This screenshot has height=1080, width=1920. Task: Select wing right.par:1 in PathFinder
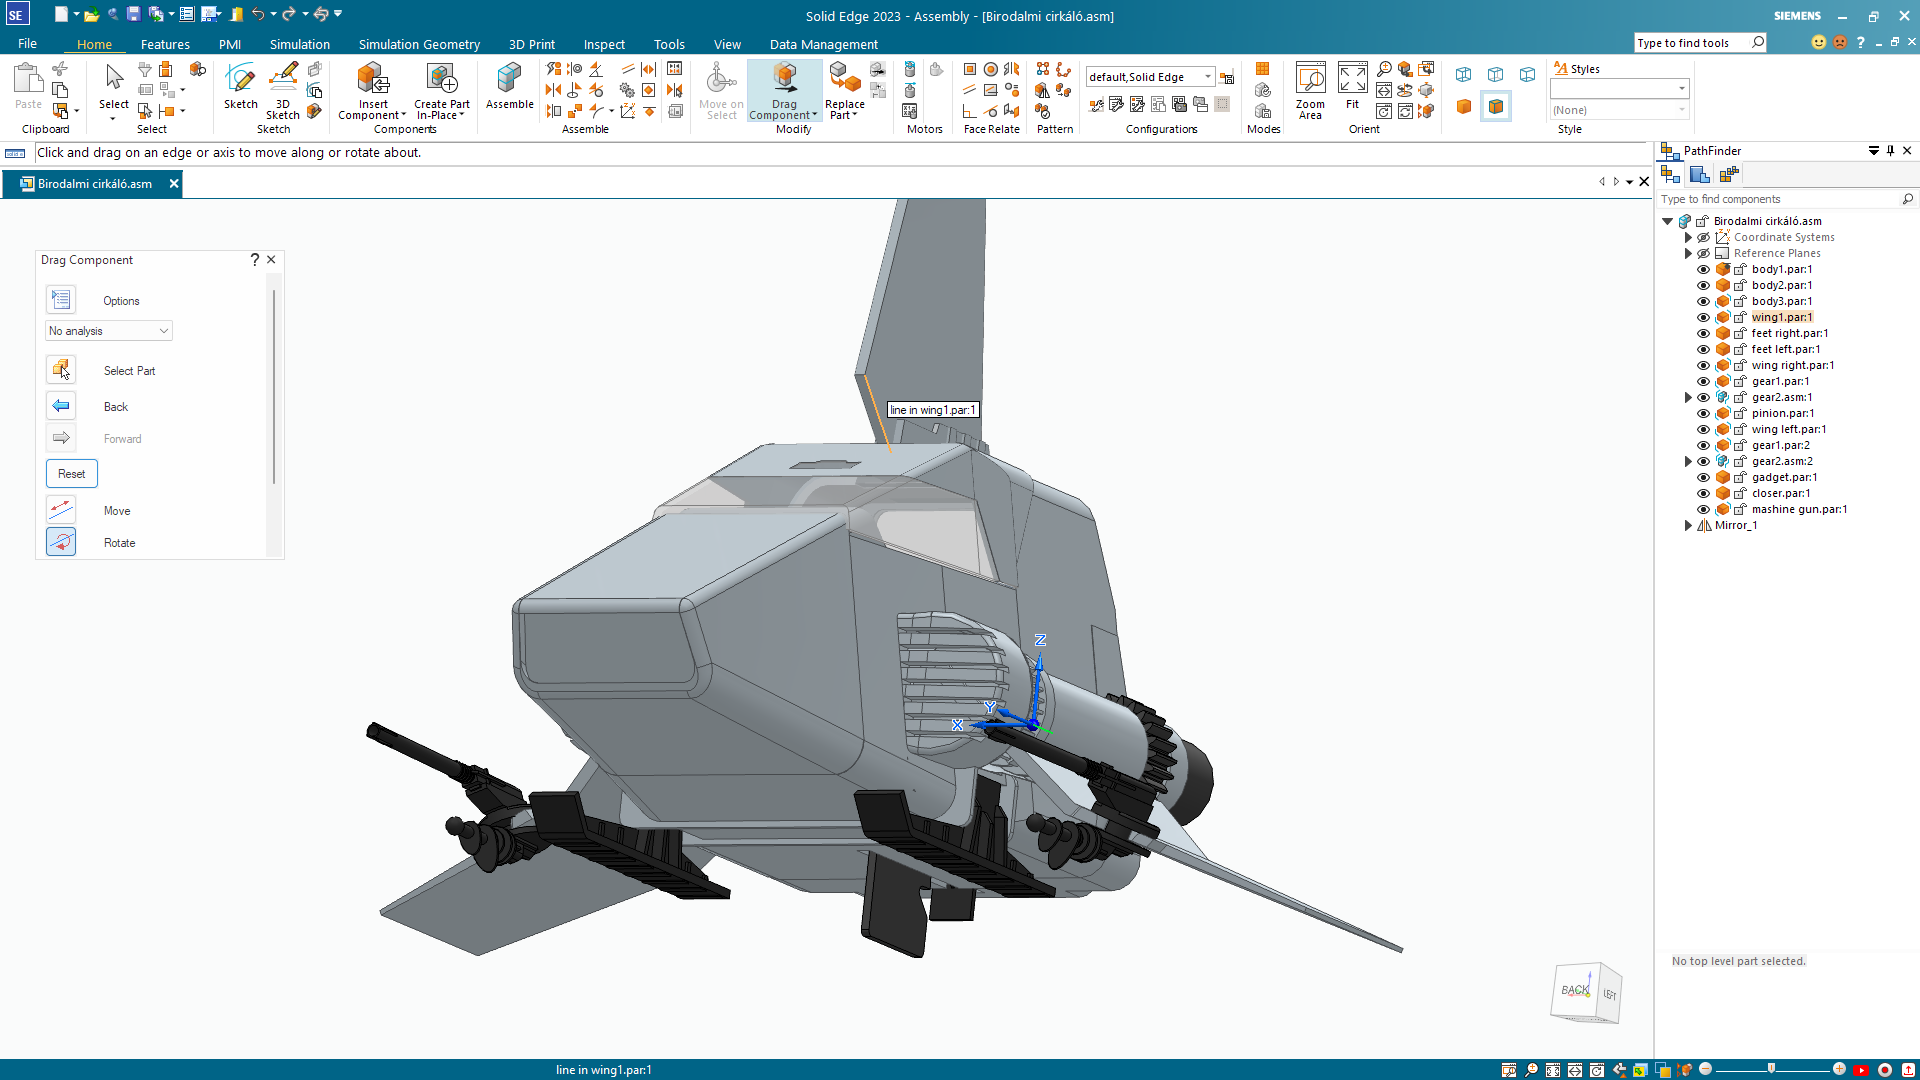tap(1793, 365)
